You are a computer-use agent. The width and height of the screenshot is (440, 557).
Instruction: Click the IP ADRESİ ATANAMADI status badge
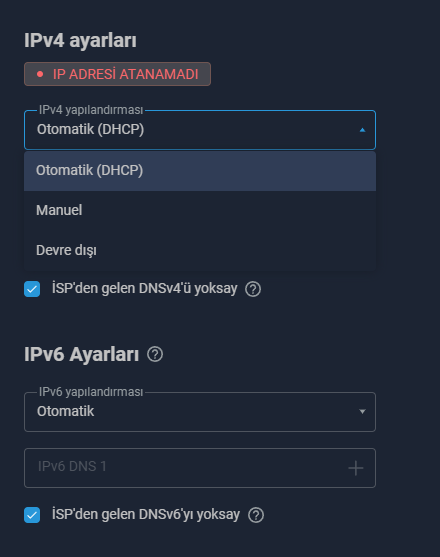(x=117, y=74)
